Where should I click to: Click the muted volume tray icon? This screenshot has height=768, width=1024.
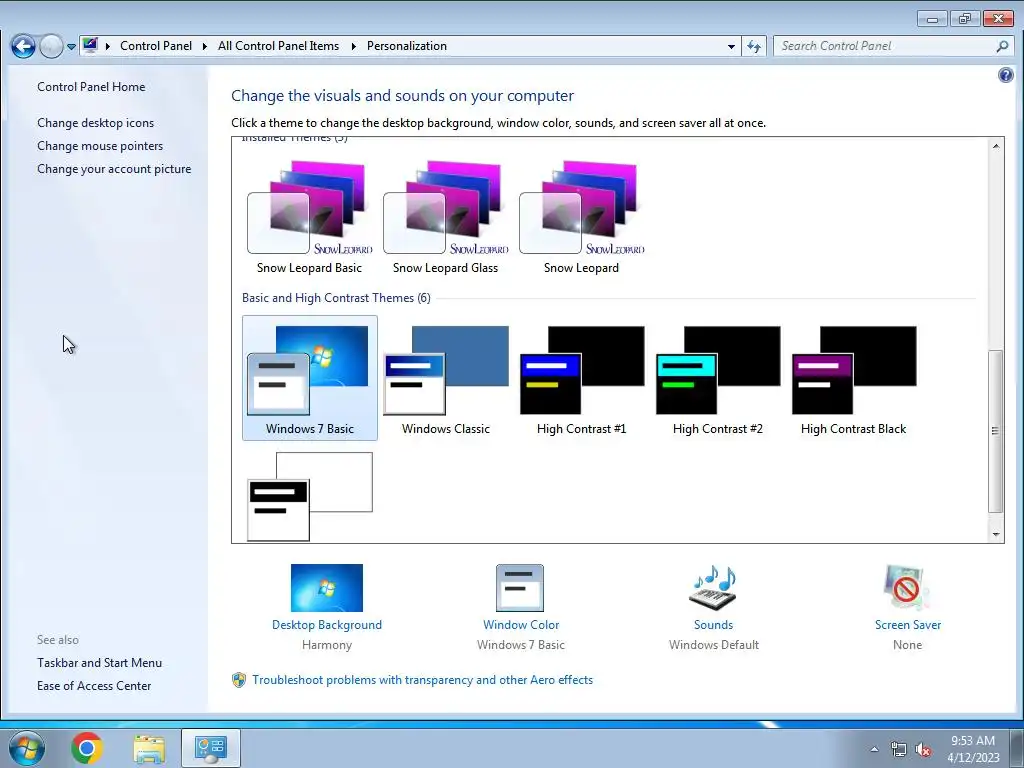pyautogui.click(x=923, y=749)
